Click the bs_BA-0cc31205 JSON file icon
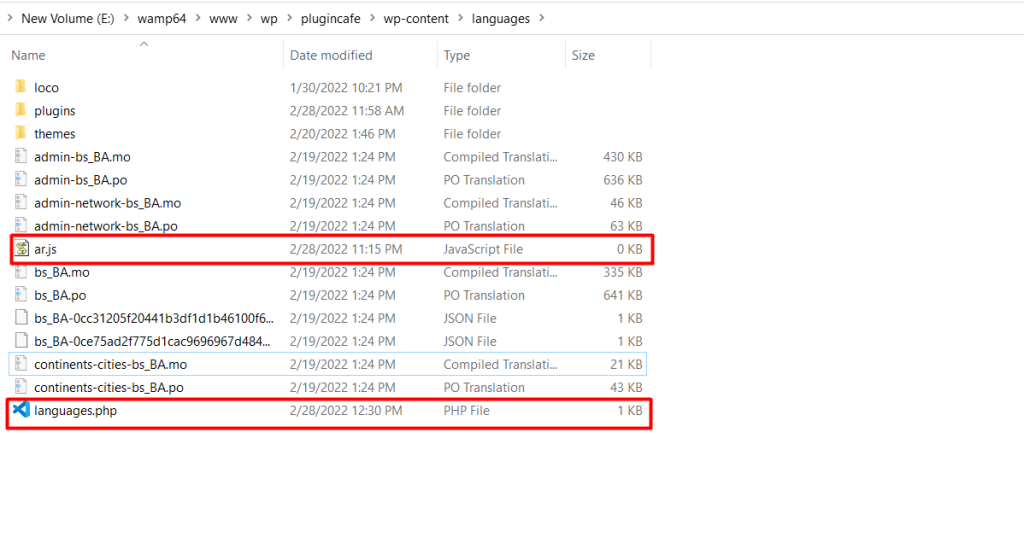1024x538 pixels. pos(21,318)
